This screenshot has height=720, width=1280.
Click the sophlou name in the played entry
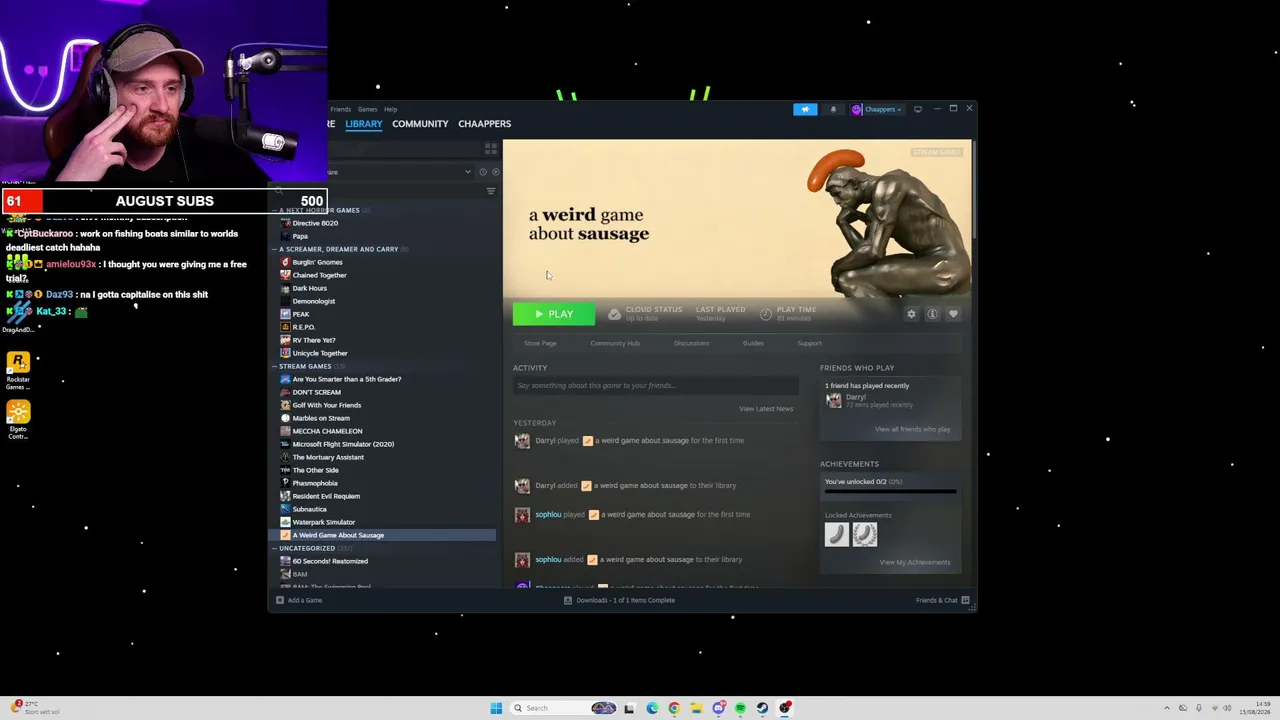click(548, 515)
